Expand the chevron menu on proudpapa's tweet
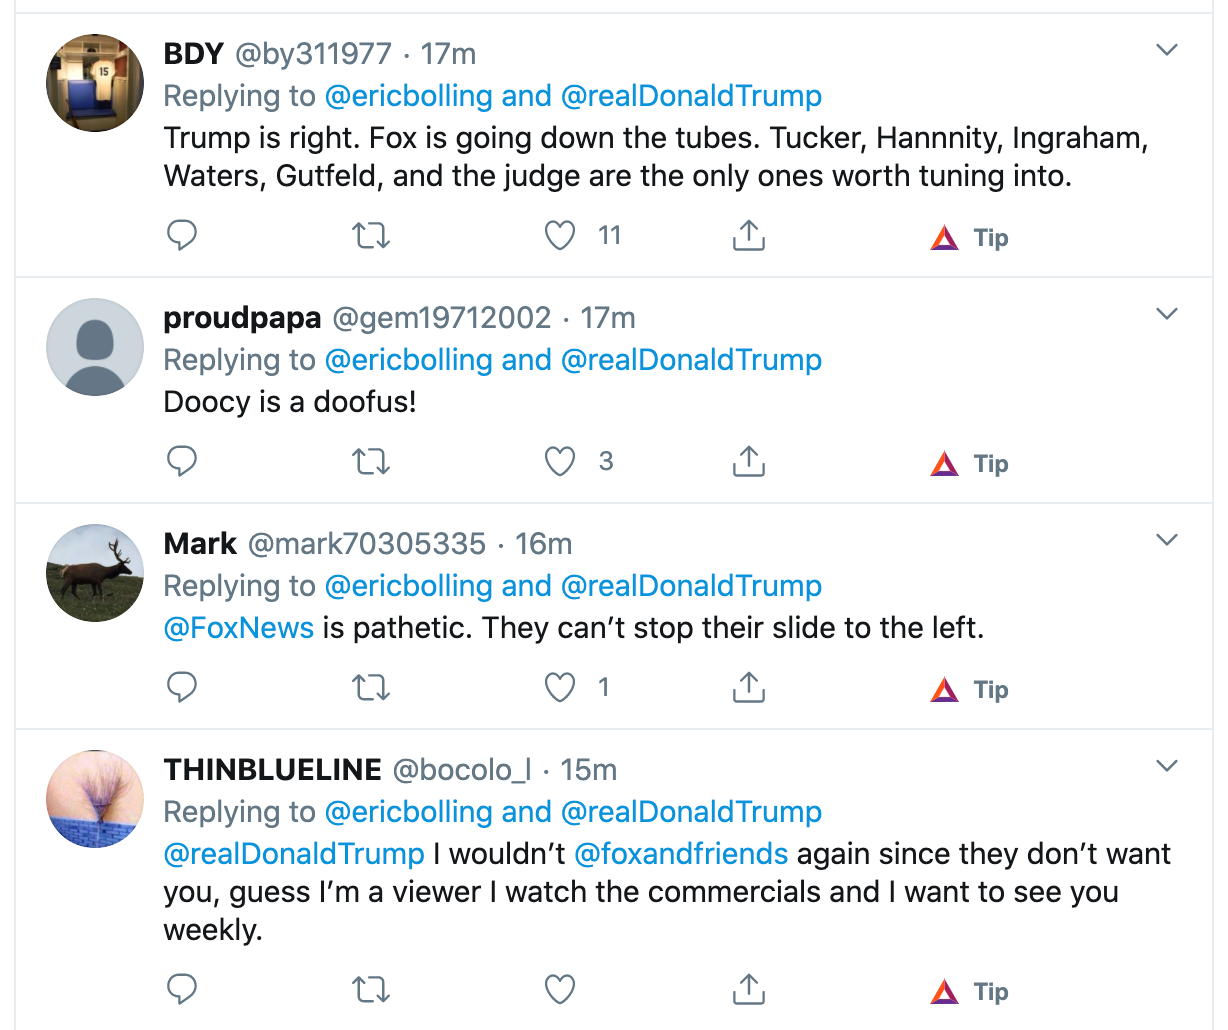The width and height of the screenshot is (1228, 1030). tap(1167, 314)
